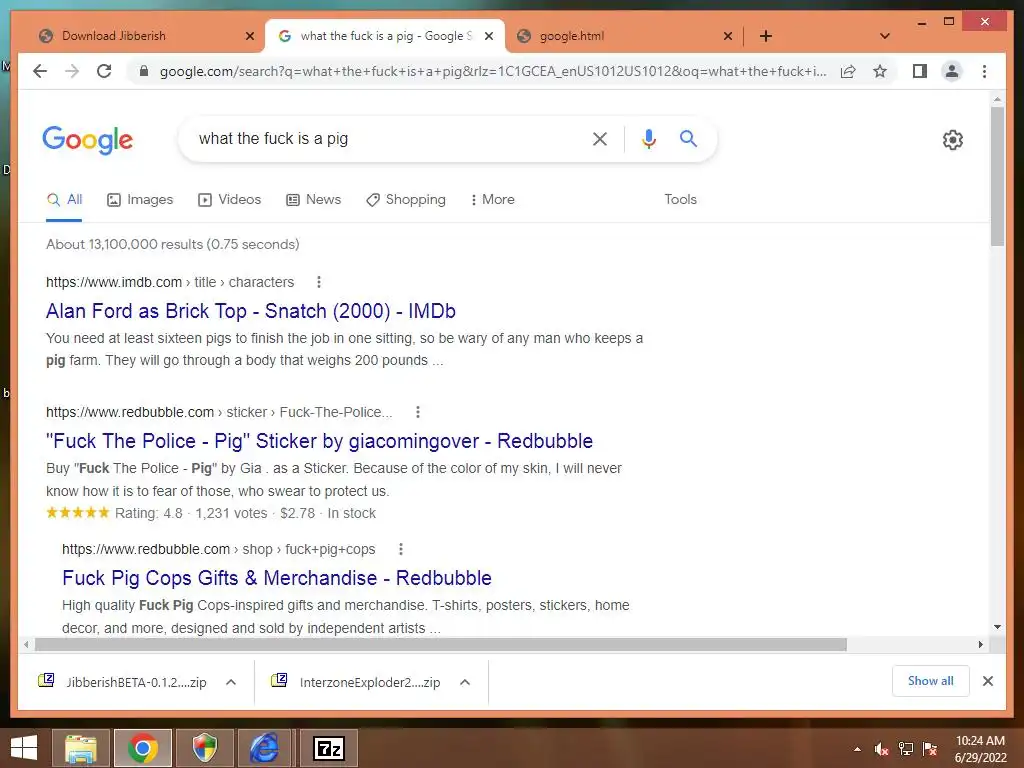Open JibberishBETA-0.1.2 zip download
Viewport: 1024px width, 768px height.
(x=124, y=682)
